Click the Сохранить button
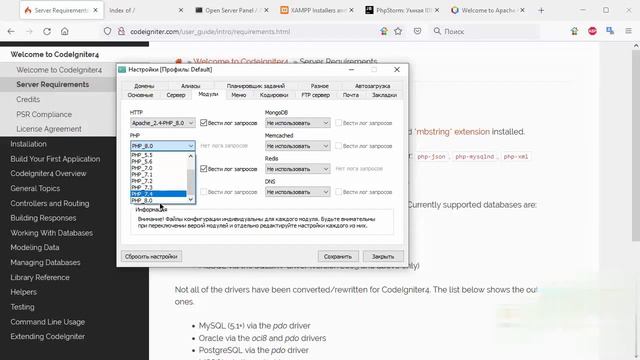The image size is (640, 360). pos(338,257)
